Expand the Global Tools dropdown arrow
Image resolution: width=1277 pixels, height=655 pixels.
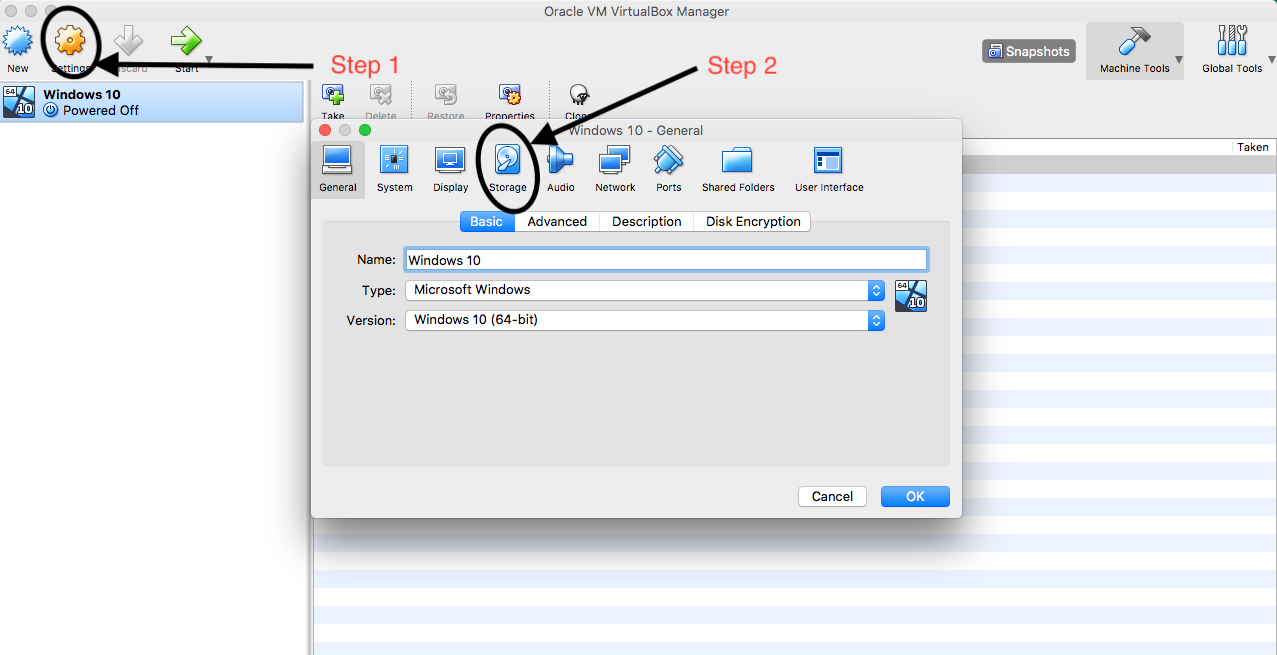point(1270,60)
